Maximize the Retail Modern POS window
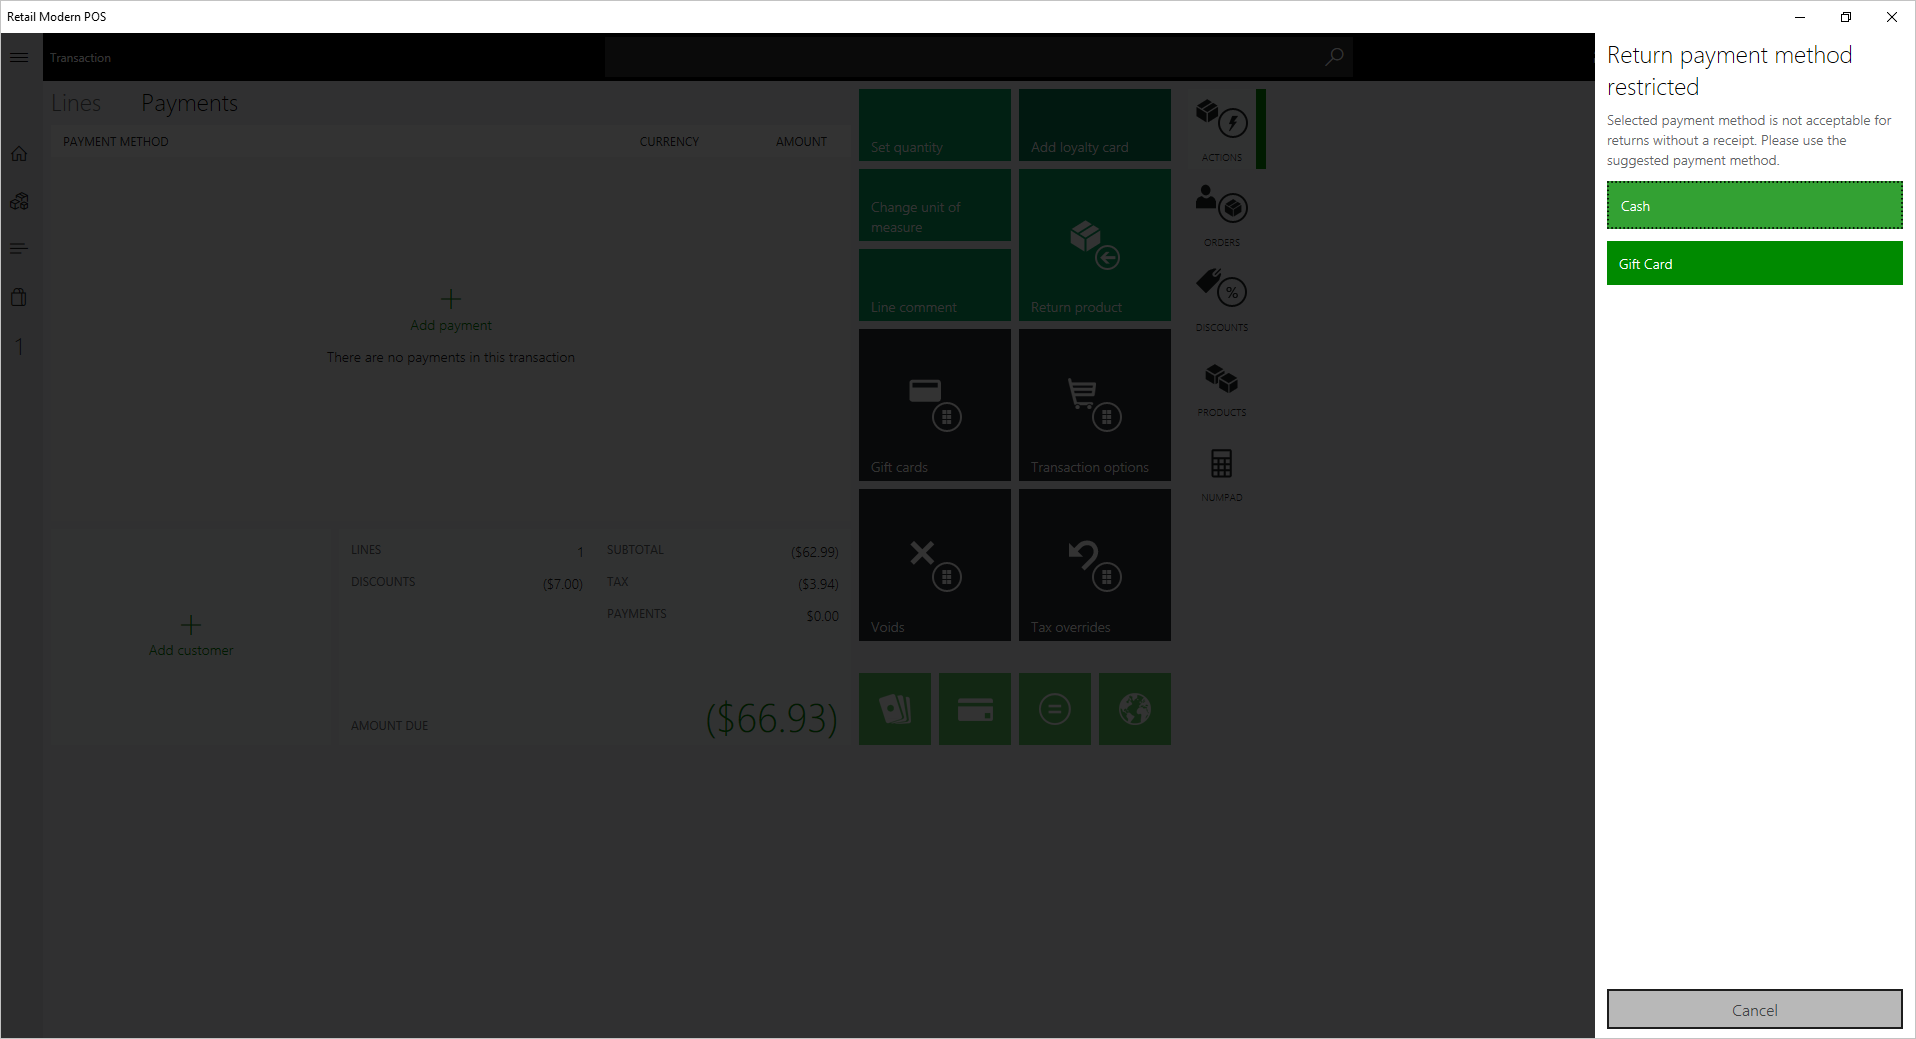 pos(1846,17)
